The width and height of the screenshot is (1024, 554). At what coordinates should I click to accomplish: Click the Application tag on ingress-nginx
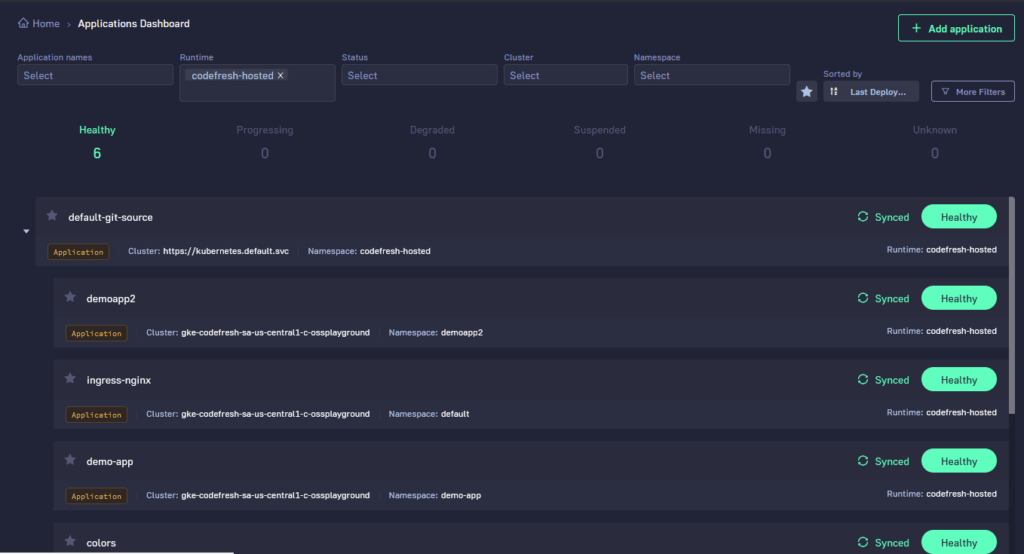click(97, 415)
